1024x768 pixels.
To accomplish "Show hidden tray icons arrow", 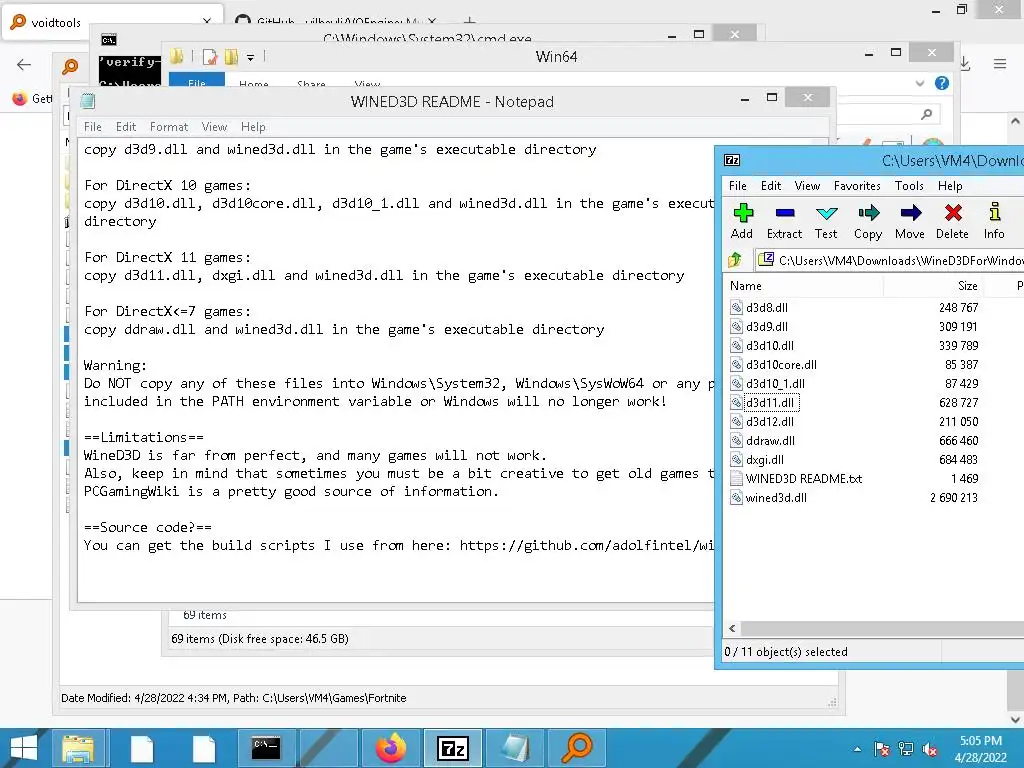I will [857, 749].
